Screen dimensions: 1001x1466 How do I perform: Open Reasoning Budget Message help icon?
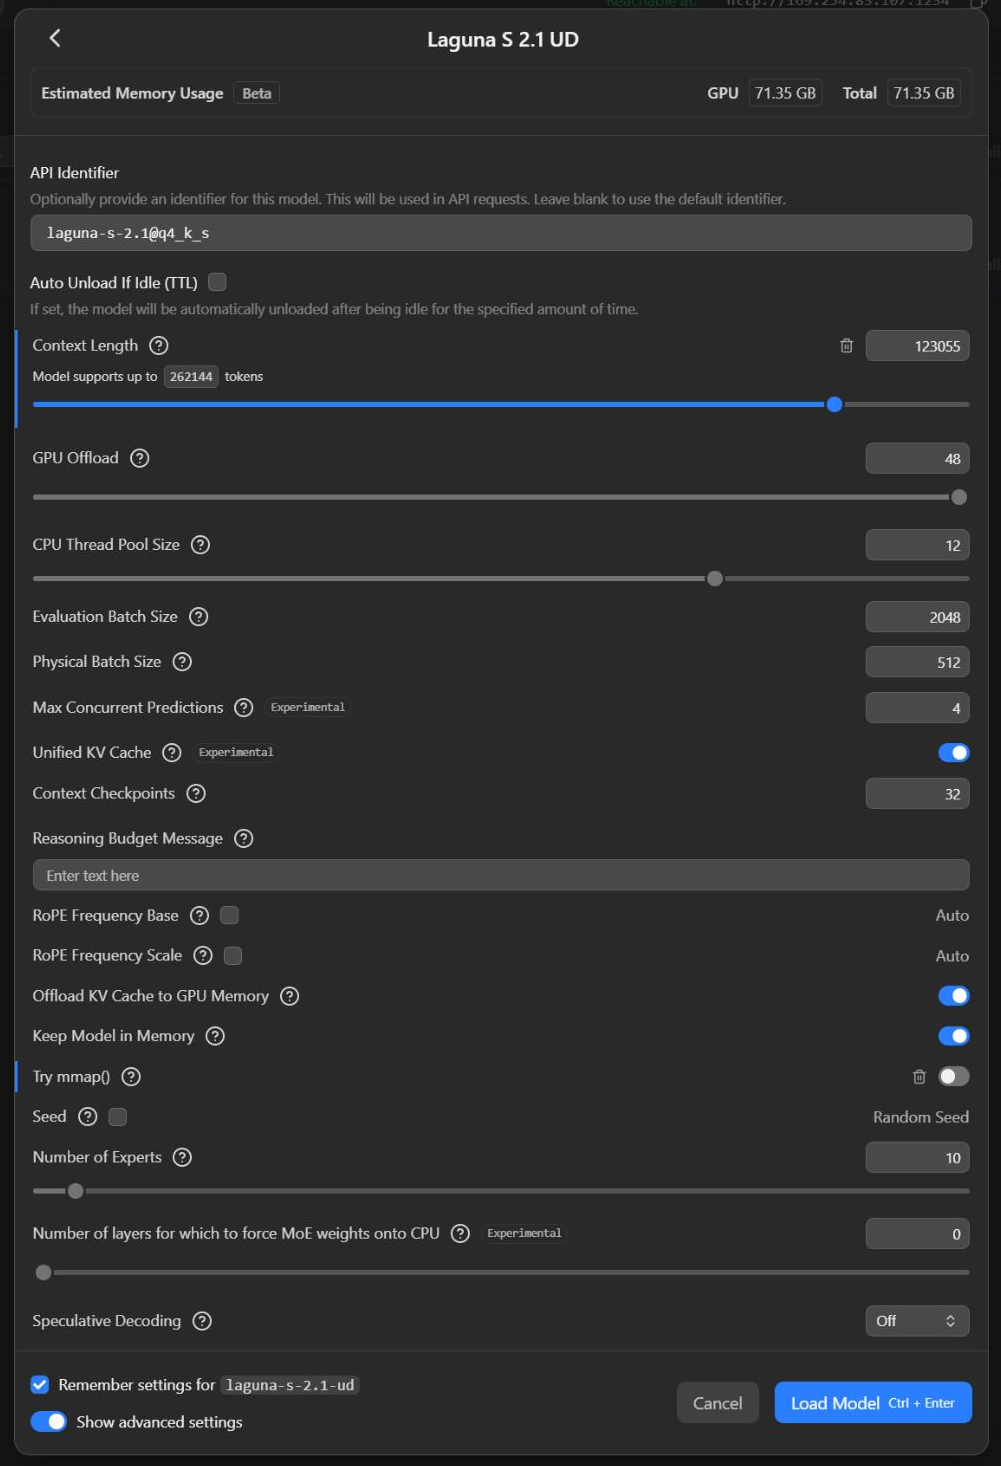244,839
